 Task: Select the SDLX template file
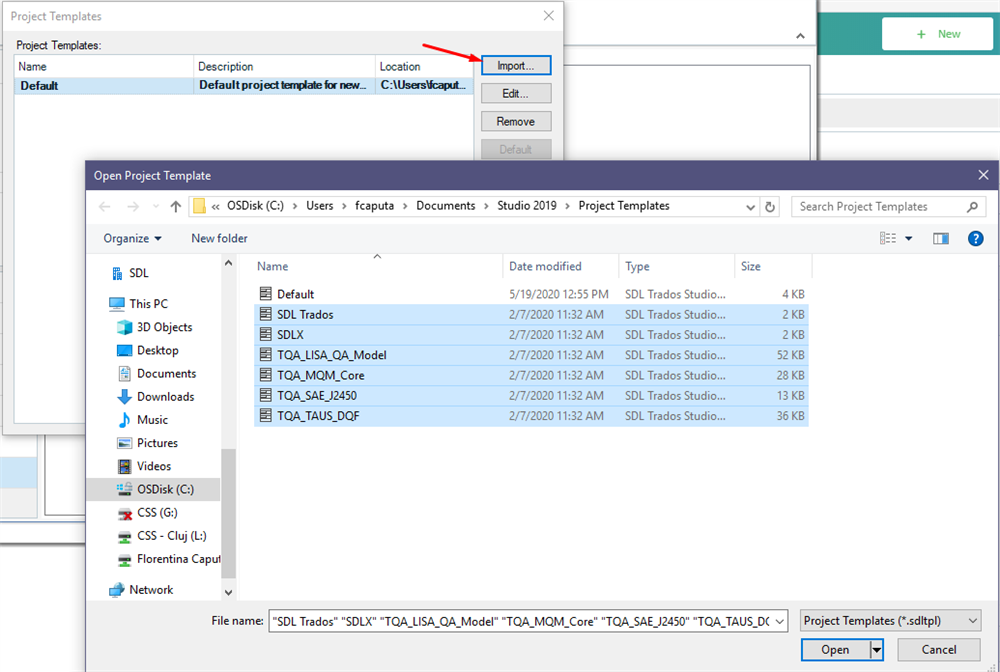(531, 335)
